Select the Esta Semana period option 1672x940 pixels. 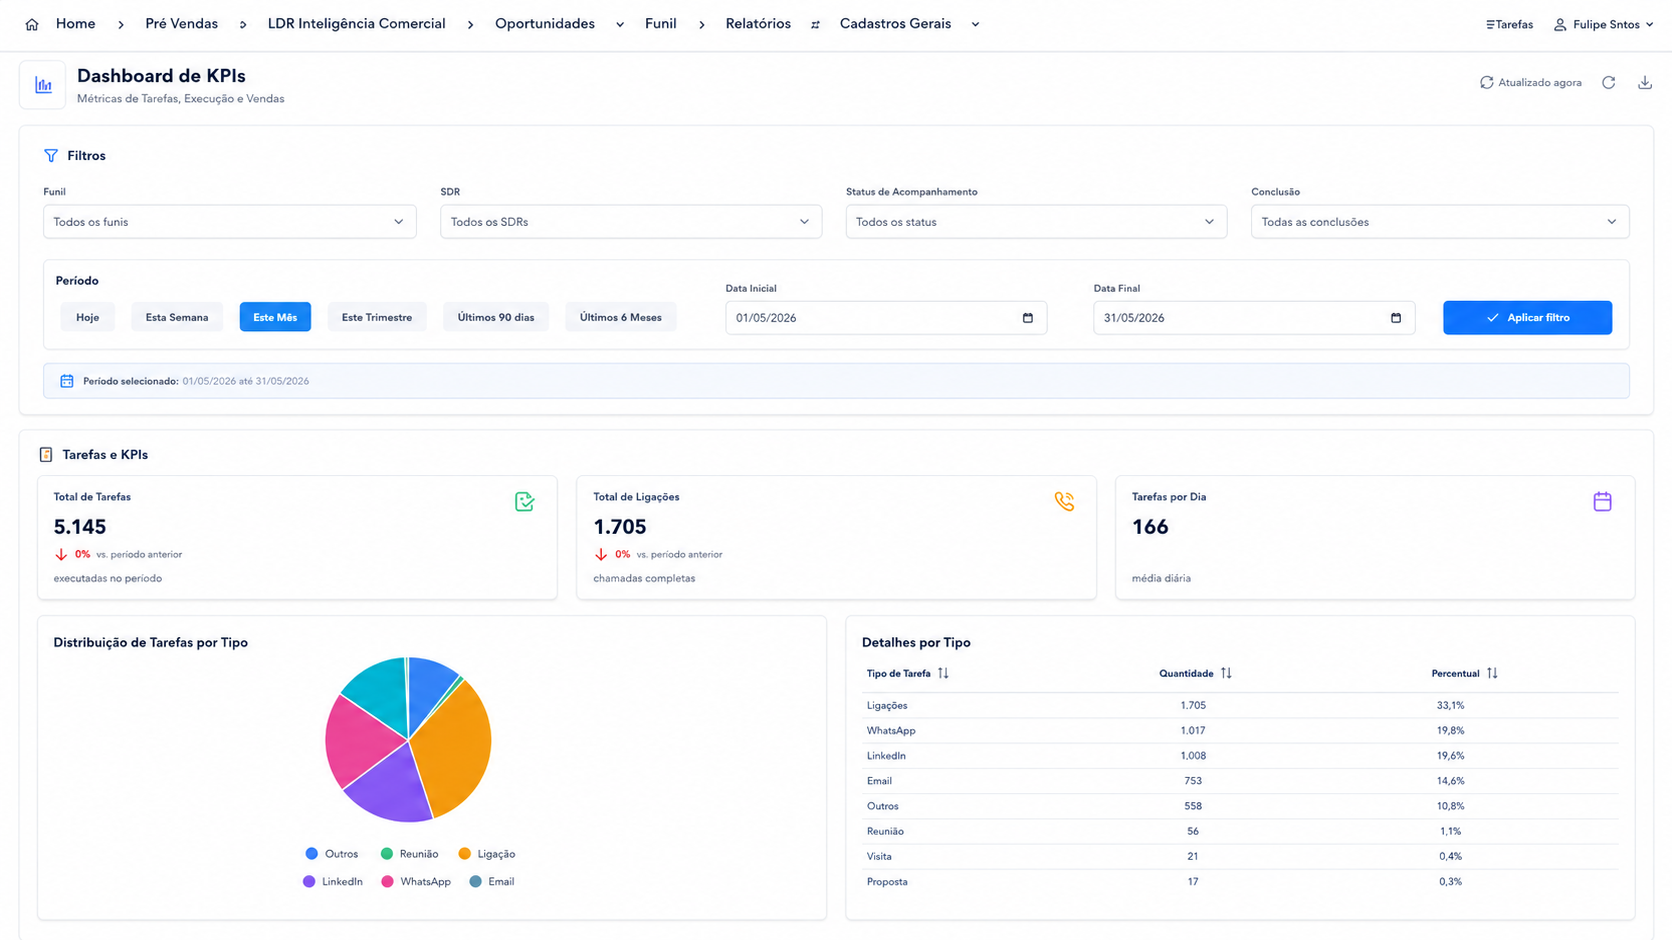(177, 317)
